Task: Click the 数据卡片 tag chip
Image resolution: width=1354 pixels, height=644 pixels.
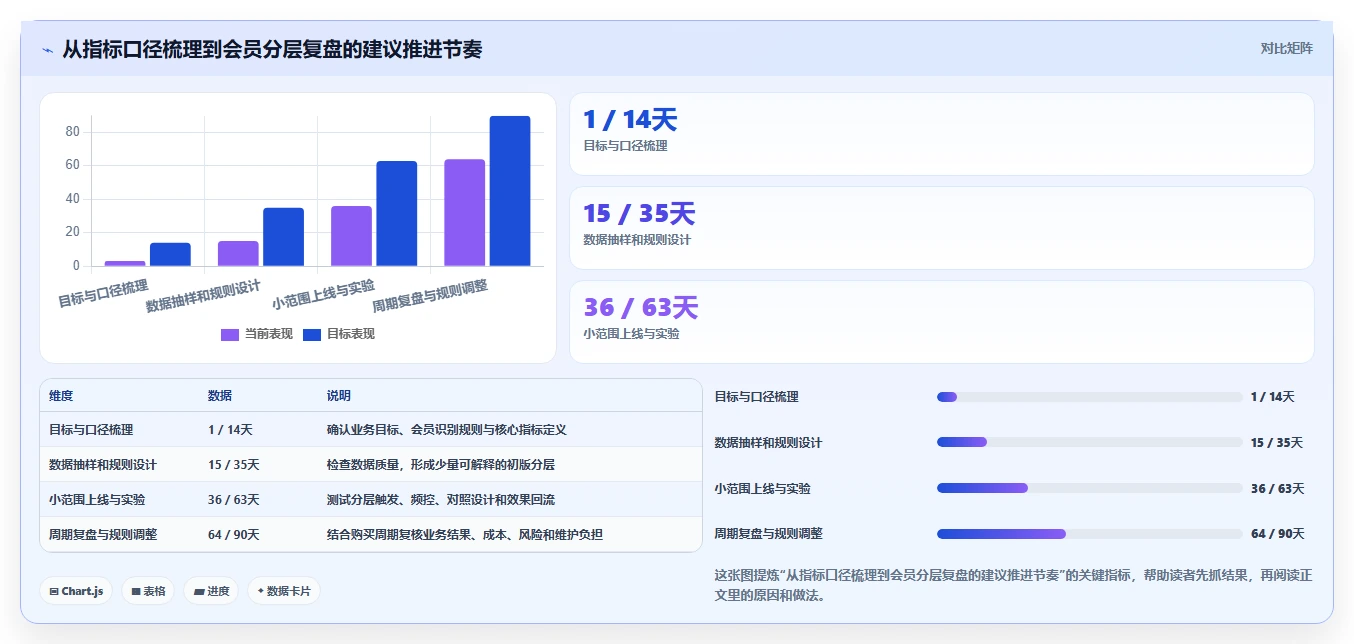Action: pyautogui.click(x=284, y=591)
